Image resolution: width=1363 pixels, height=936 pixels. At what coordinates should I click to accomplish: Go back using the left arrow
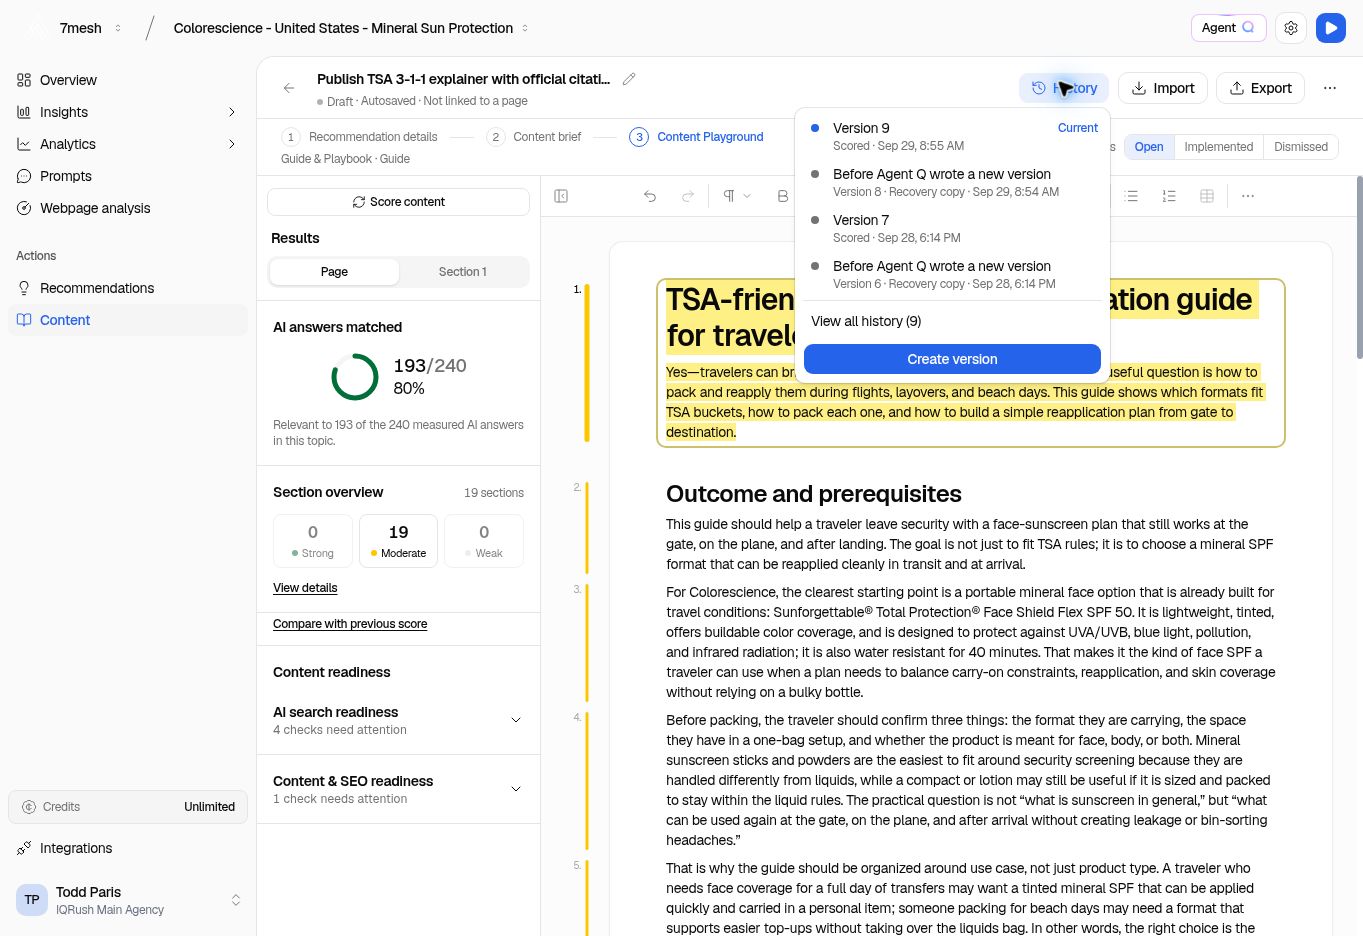(289, 88)
